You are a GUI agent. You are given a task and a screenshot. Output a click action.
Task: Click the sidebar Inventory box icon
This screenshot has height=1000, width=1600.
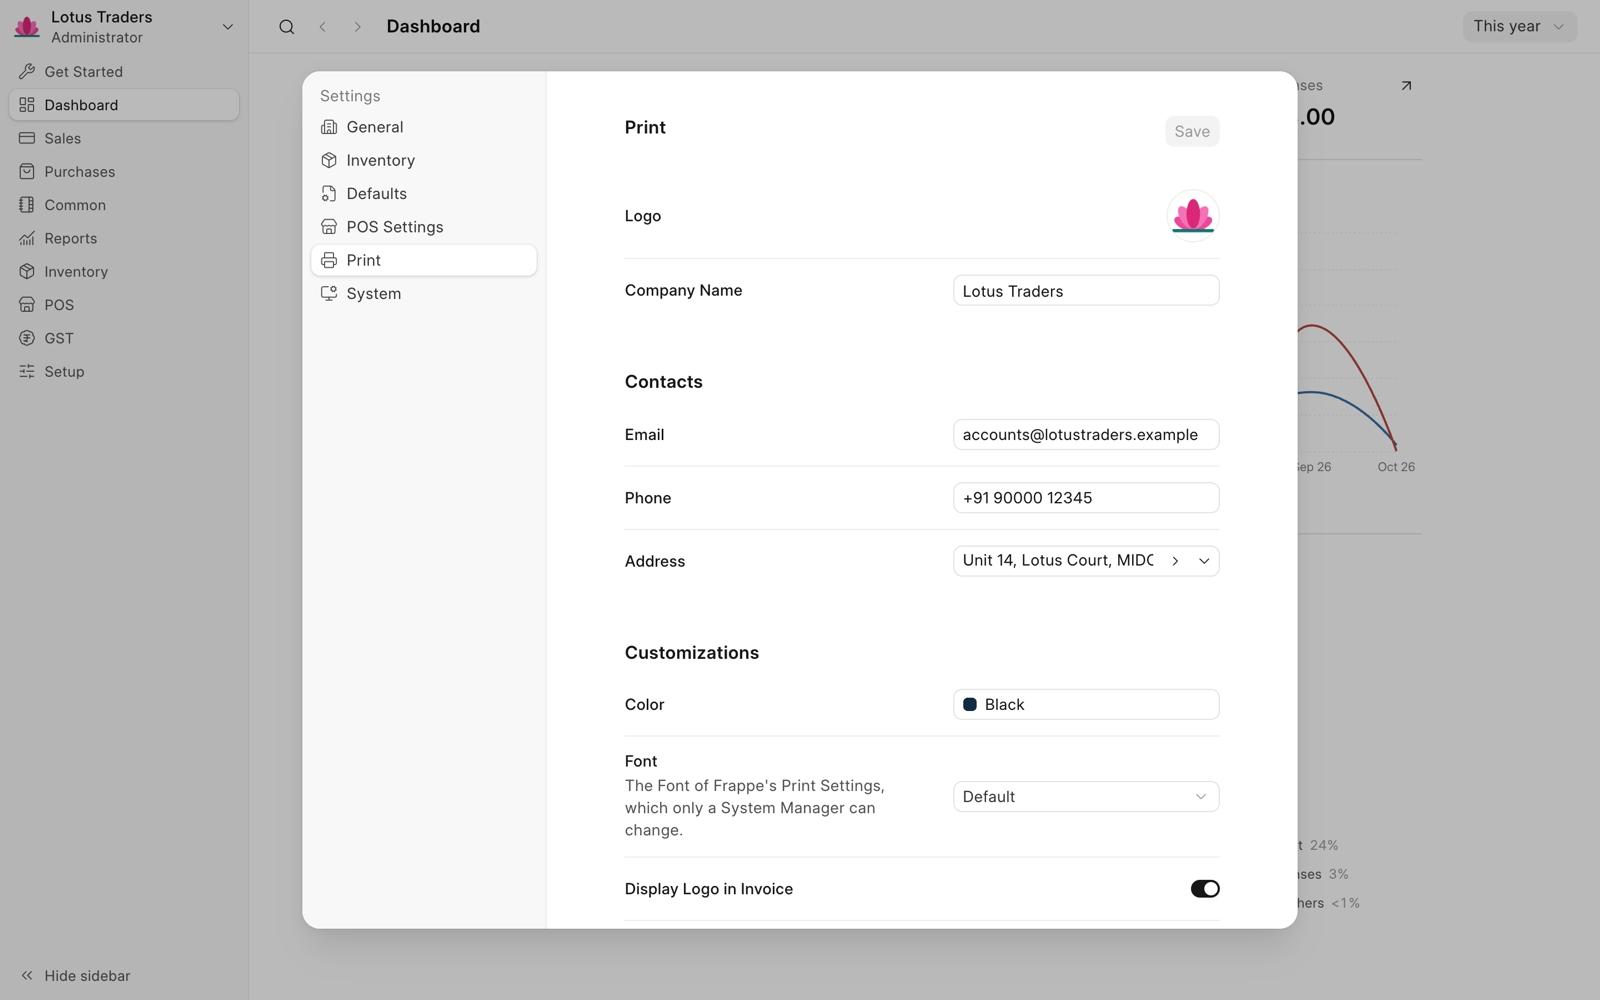point(27,272)
